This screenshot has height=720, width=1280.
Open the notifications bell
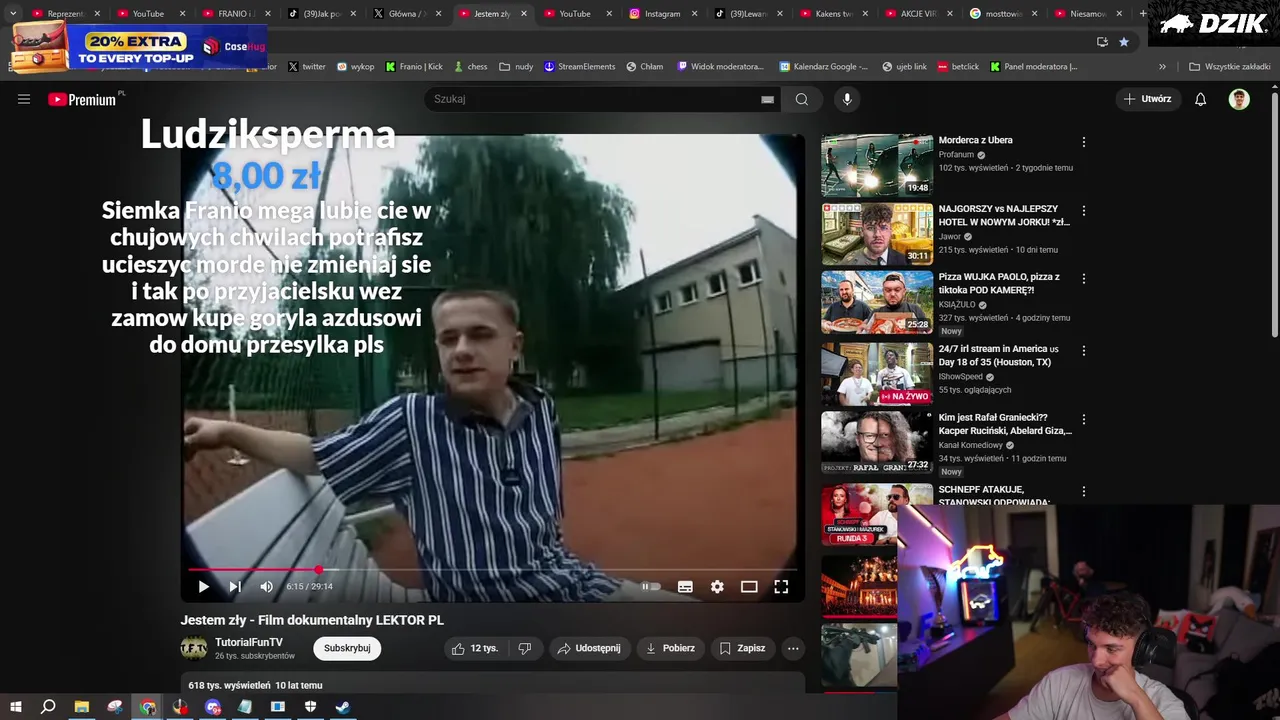click(1201, 99)
